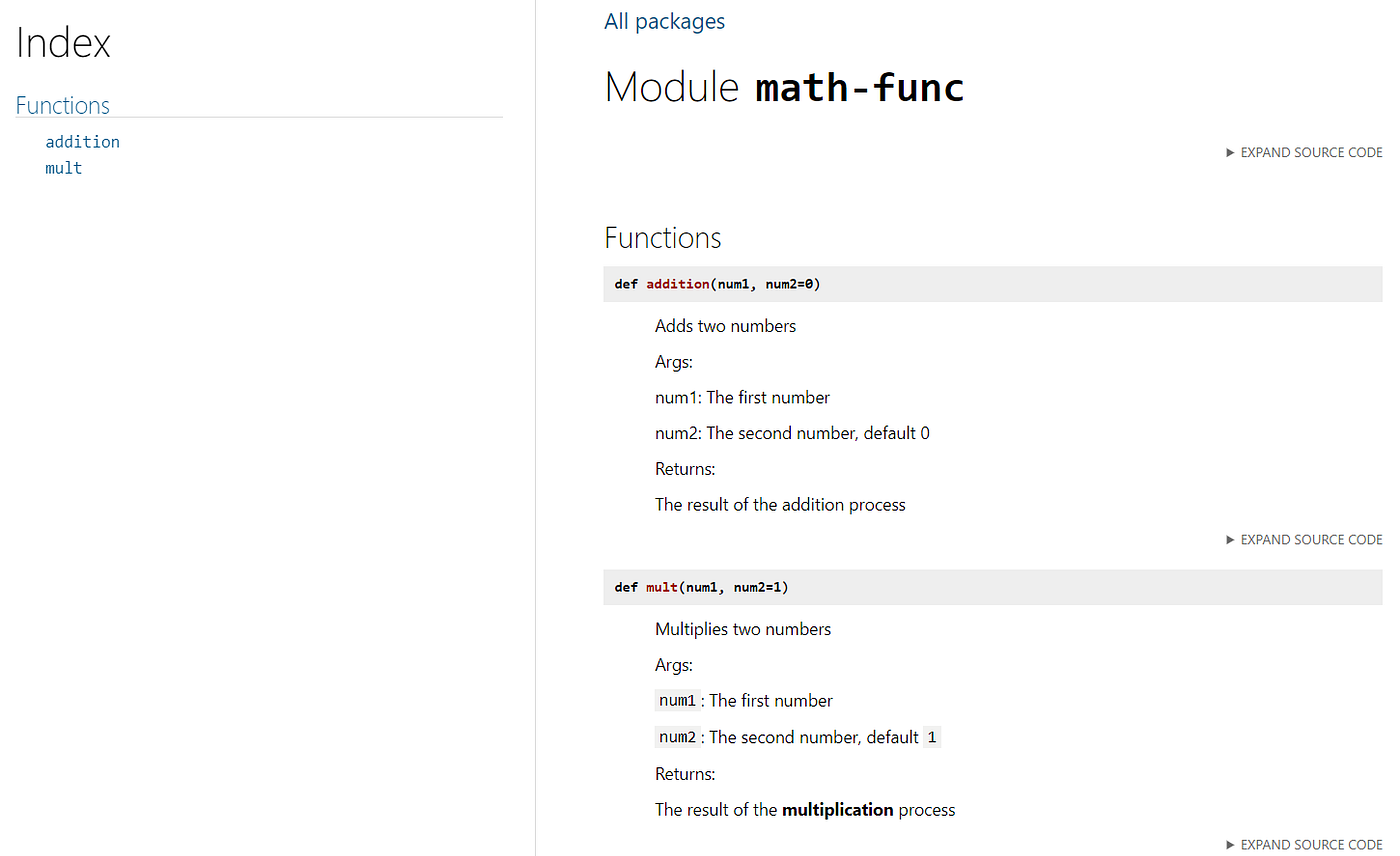The image size is (1400, 856).
Task: Open the All packages link
Action: tap(664, 21)
